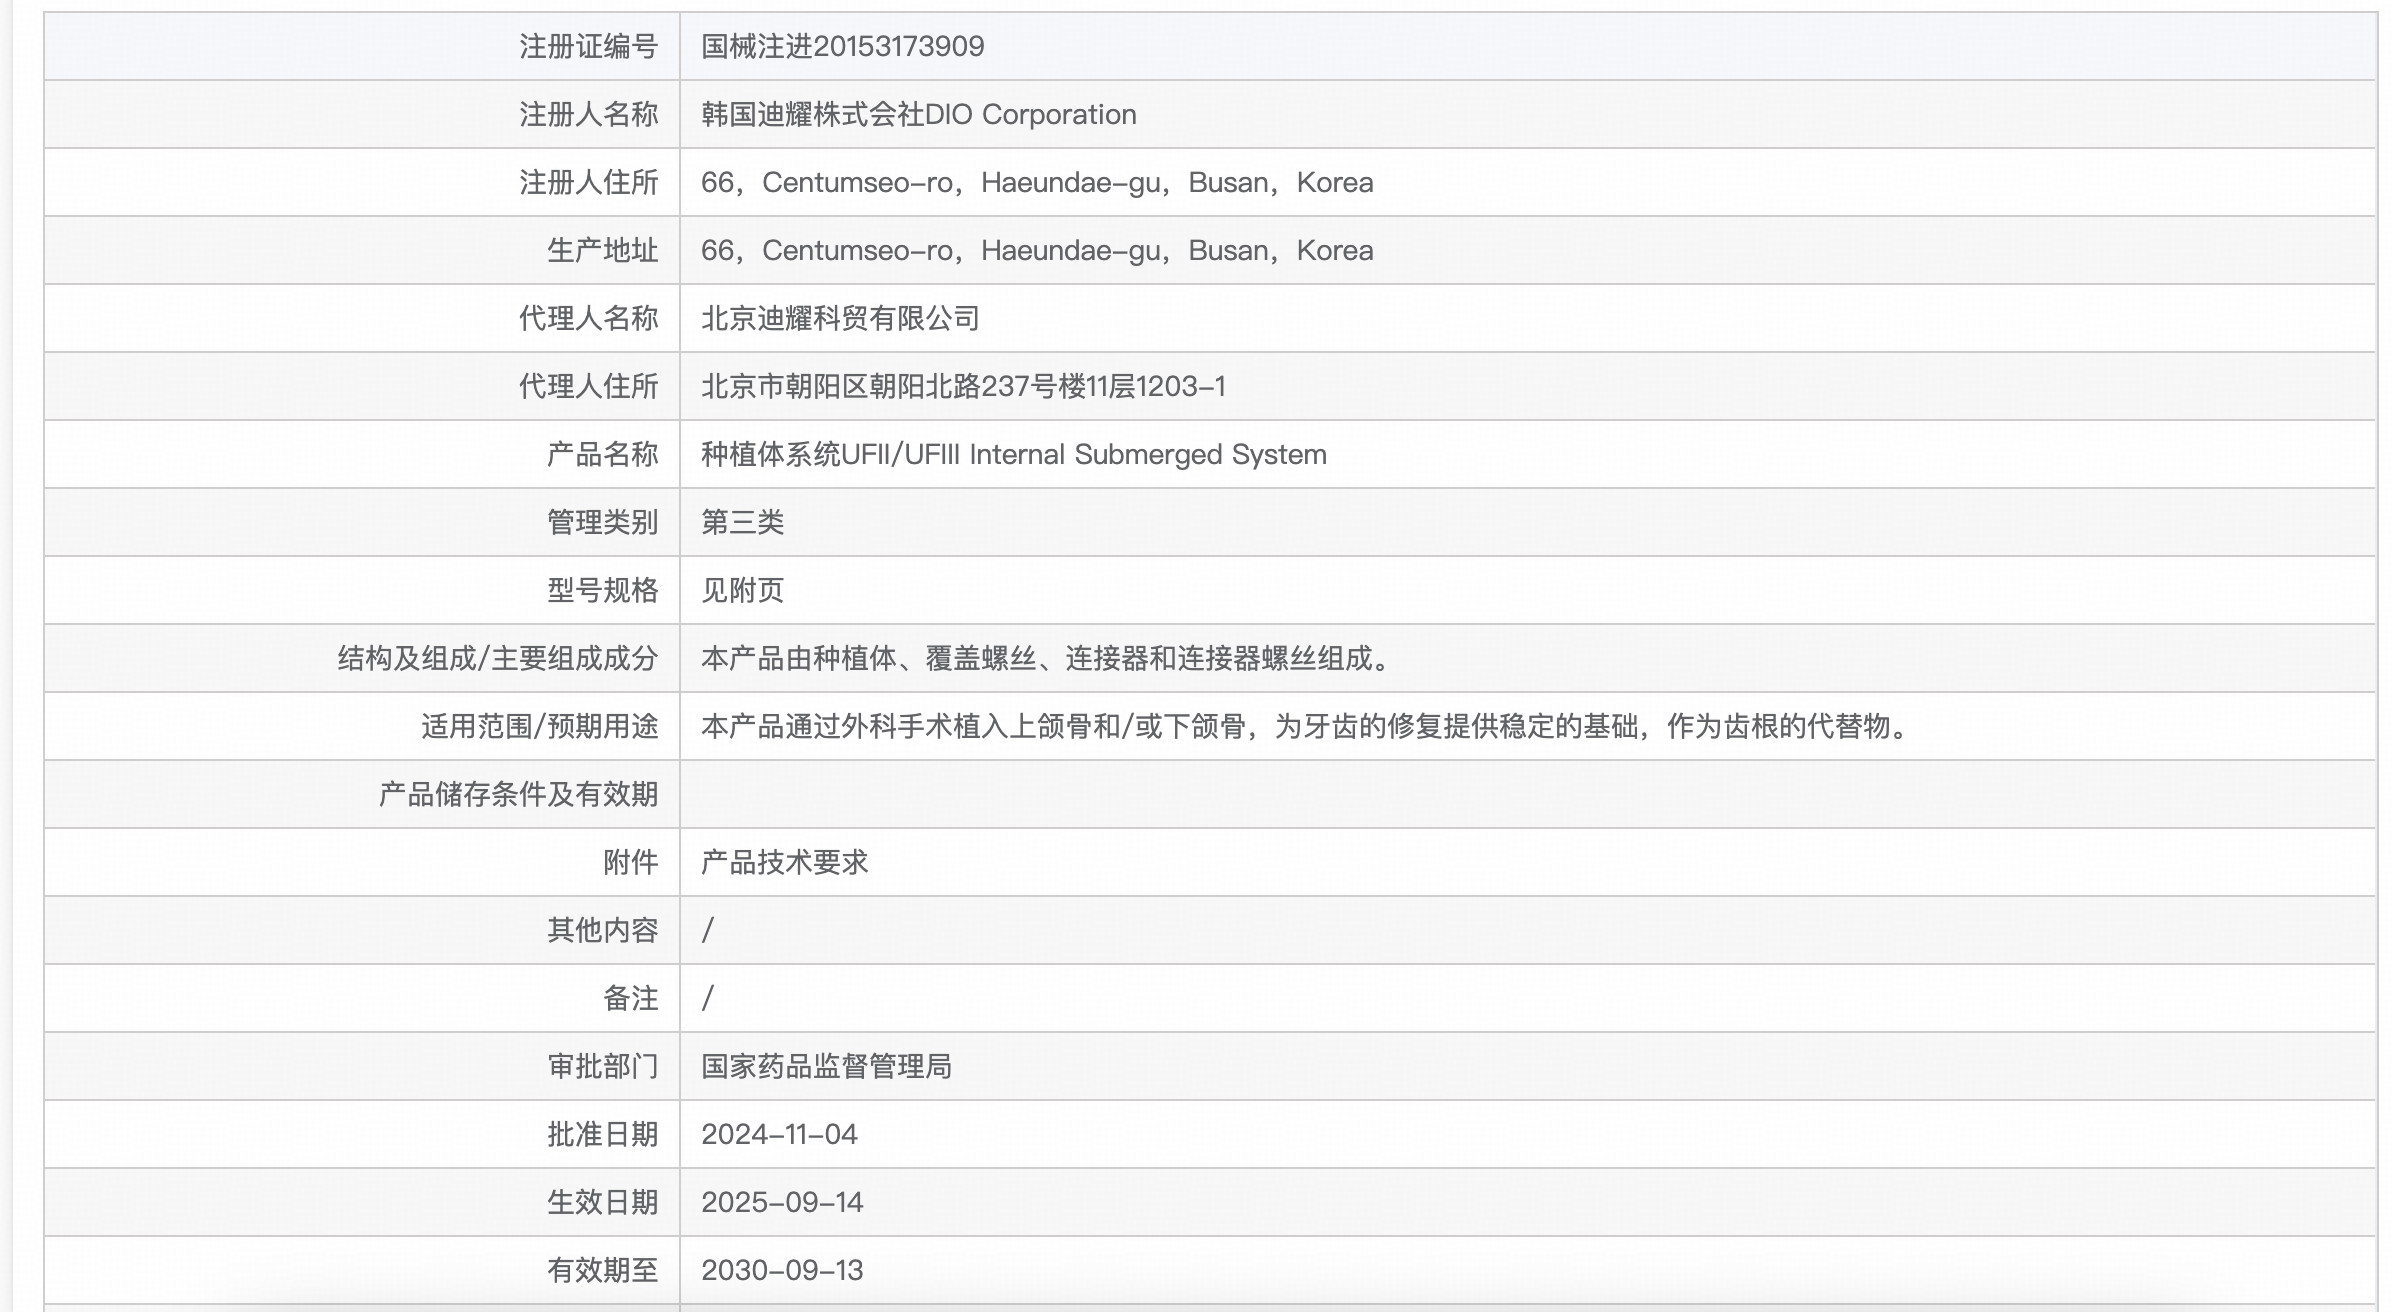The image size is (2392, 1312).
Task: Select approval department 国家药品监督管理局
Action: pos(826,1066)
